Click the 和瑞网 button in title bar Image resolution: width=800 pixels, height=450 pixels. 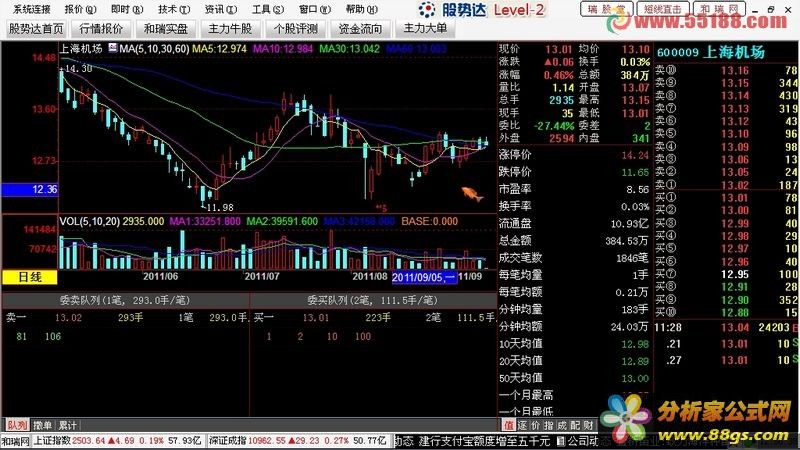(x=719, y=9)
